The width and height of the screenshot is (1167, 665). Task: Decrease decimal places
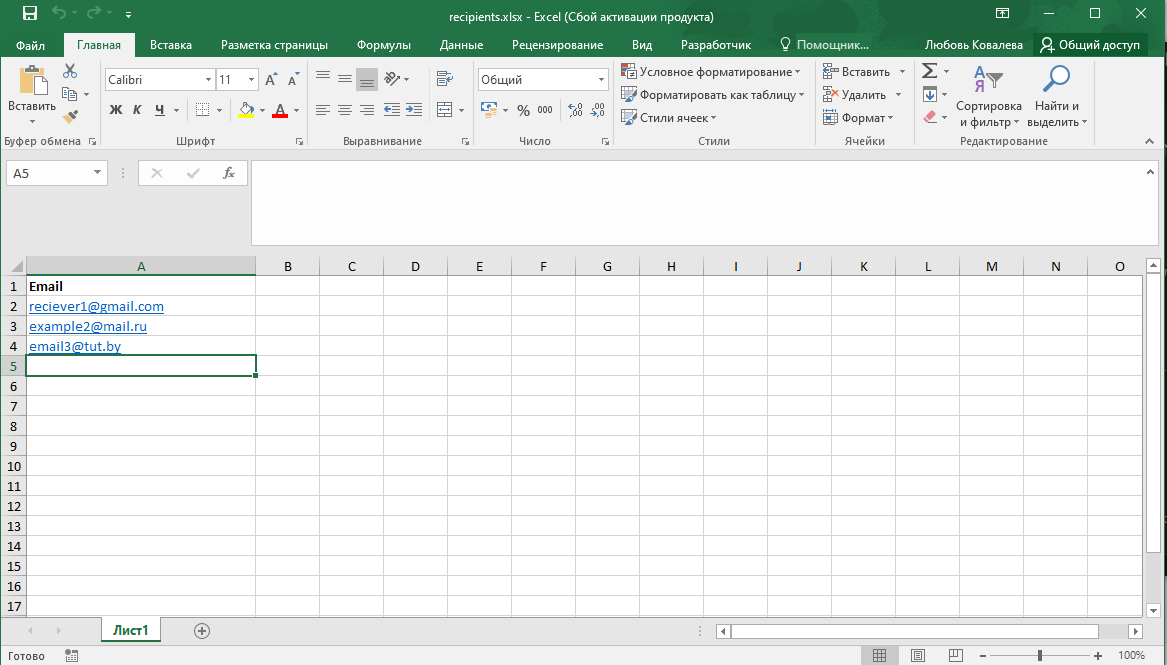tap(598, 110)
